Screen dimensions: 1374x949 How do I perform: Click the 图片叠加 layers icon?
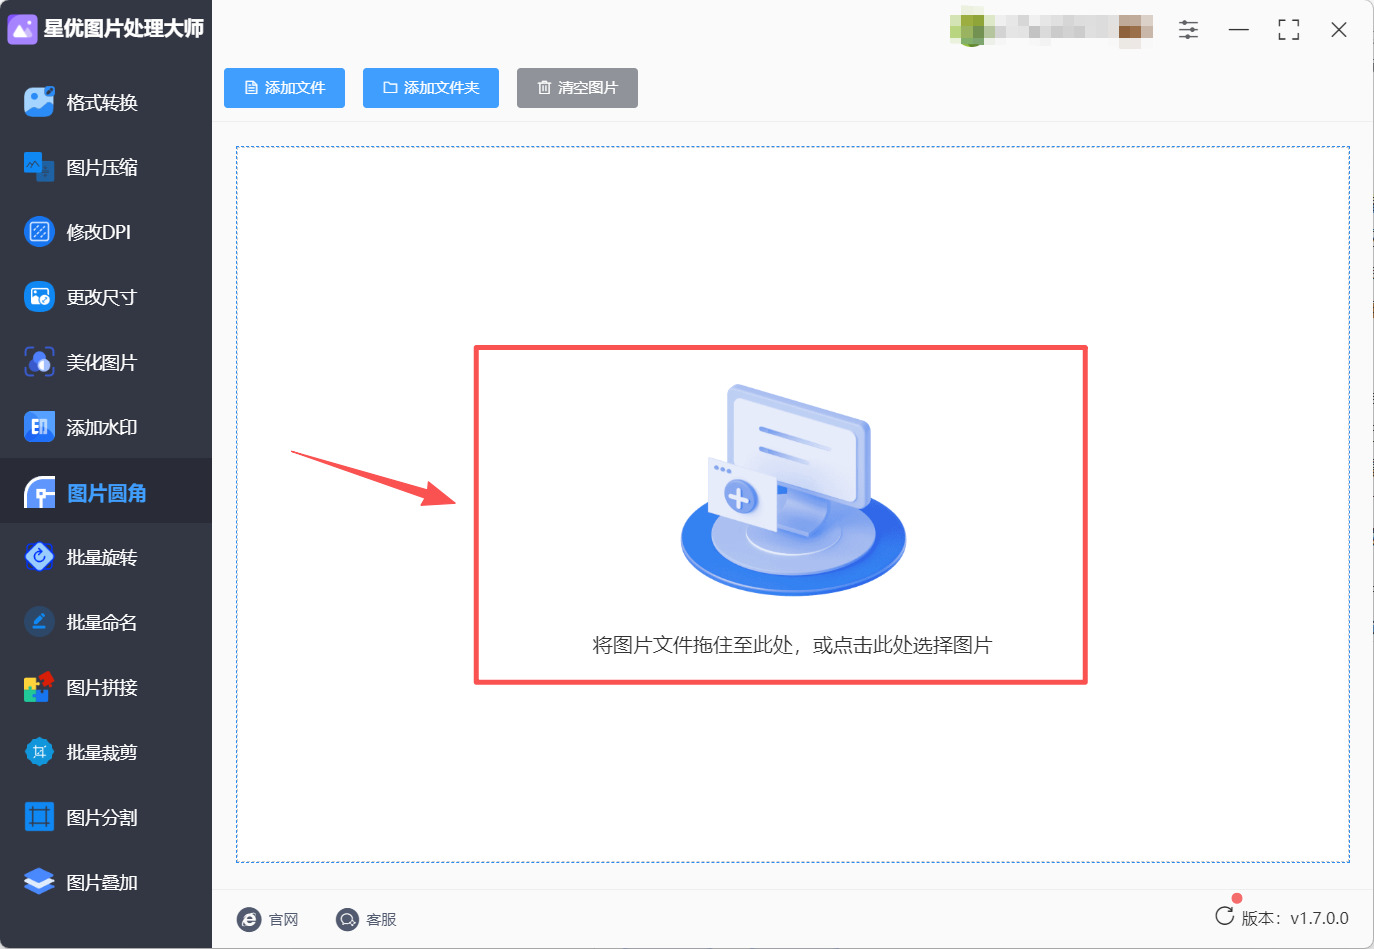point(39,882)
